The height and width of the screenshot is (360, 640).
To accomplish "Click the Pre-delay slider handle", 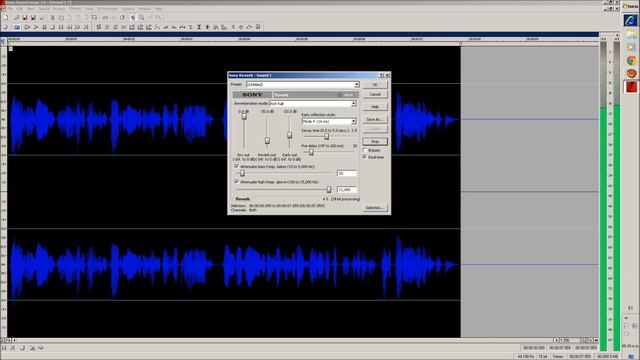I will (x=311, y=152).
